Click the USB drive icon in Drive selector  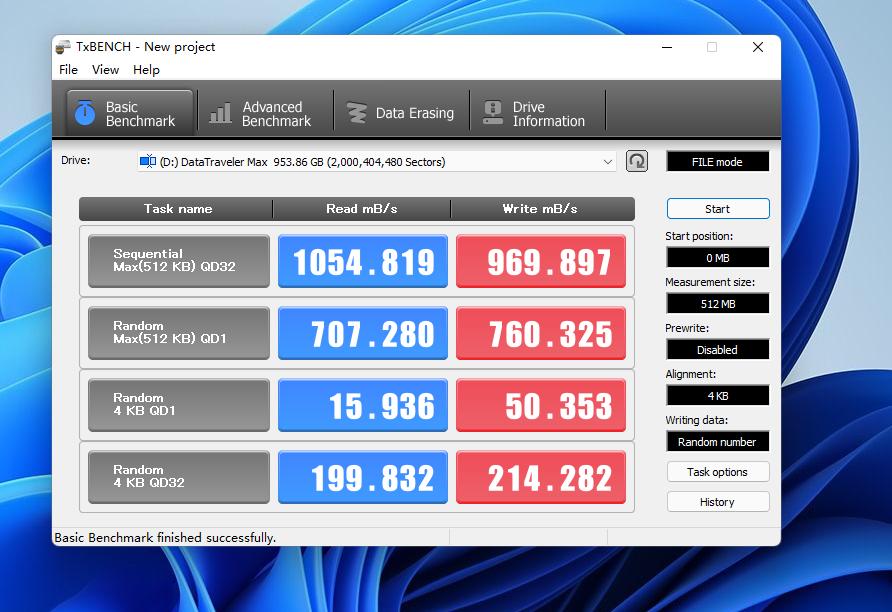click(148, 162)
